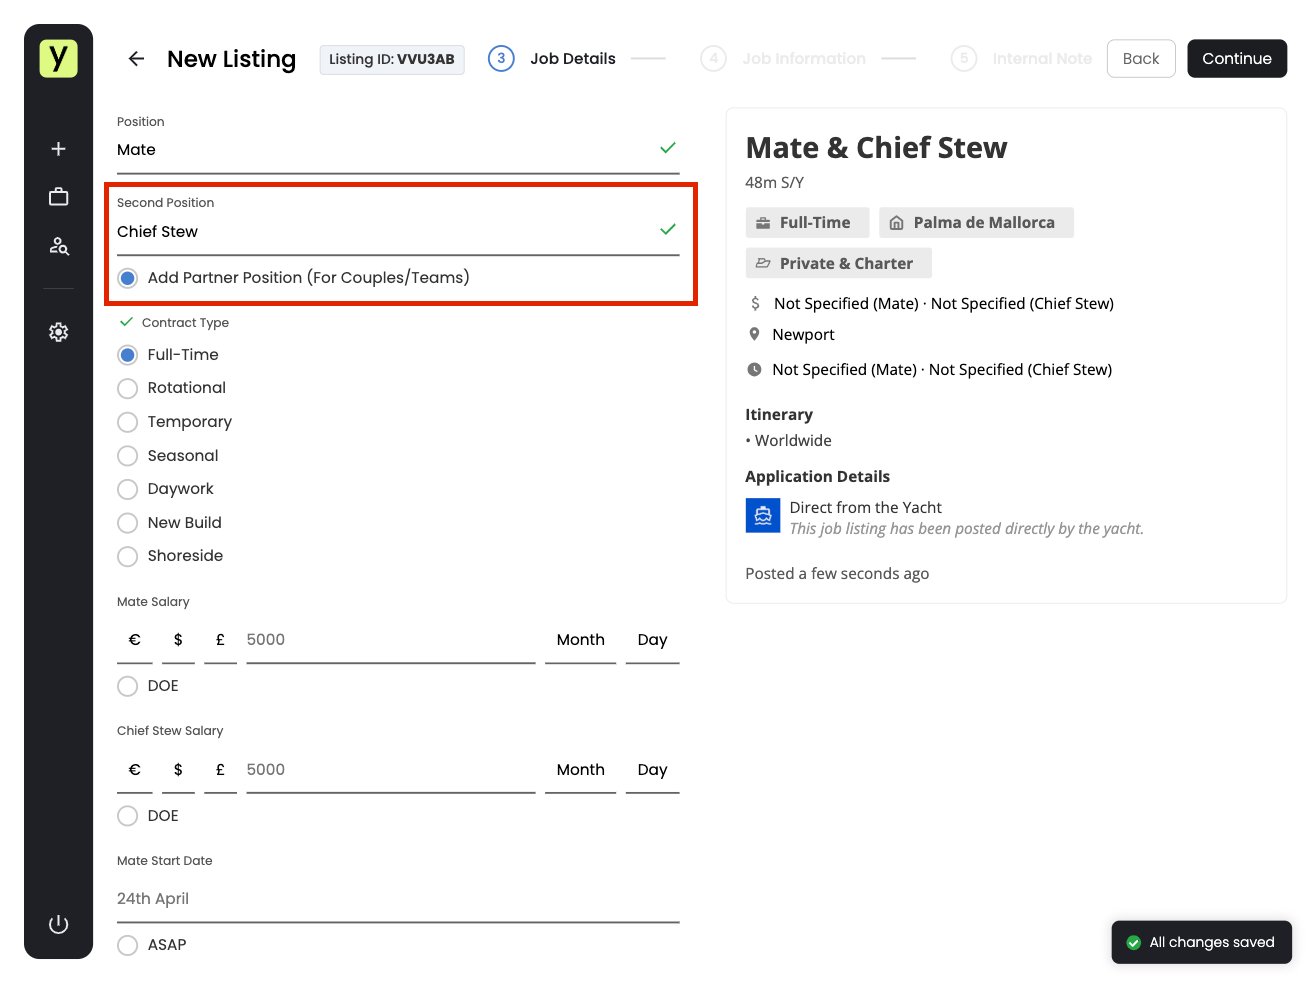The image size is (1311, 983).
Task: Choose Day period for Mate Salary
Action: point(652,640)
